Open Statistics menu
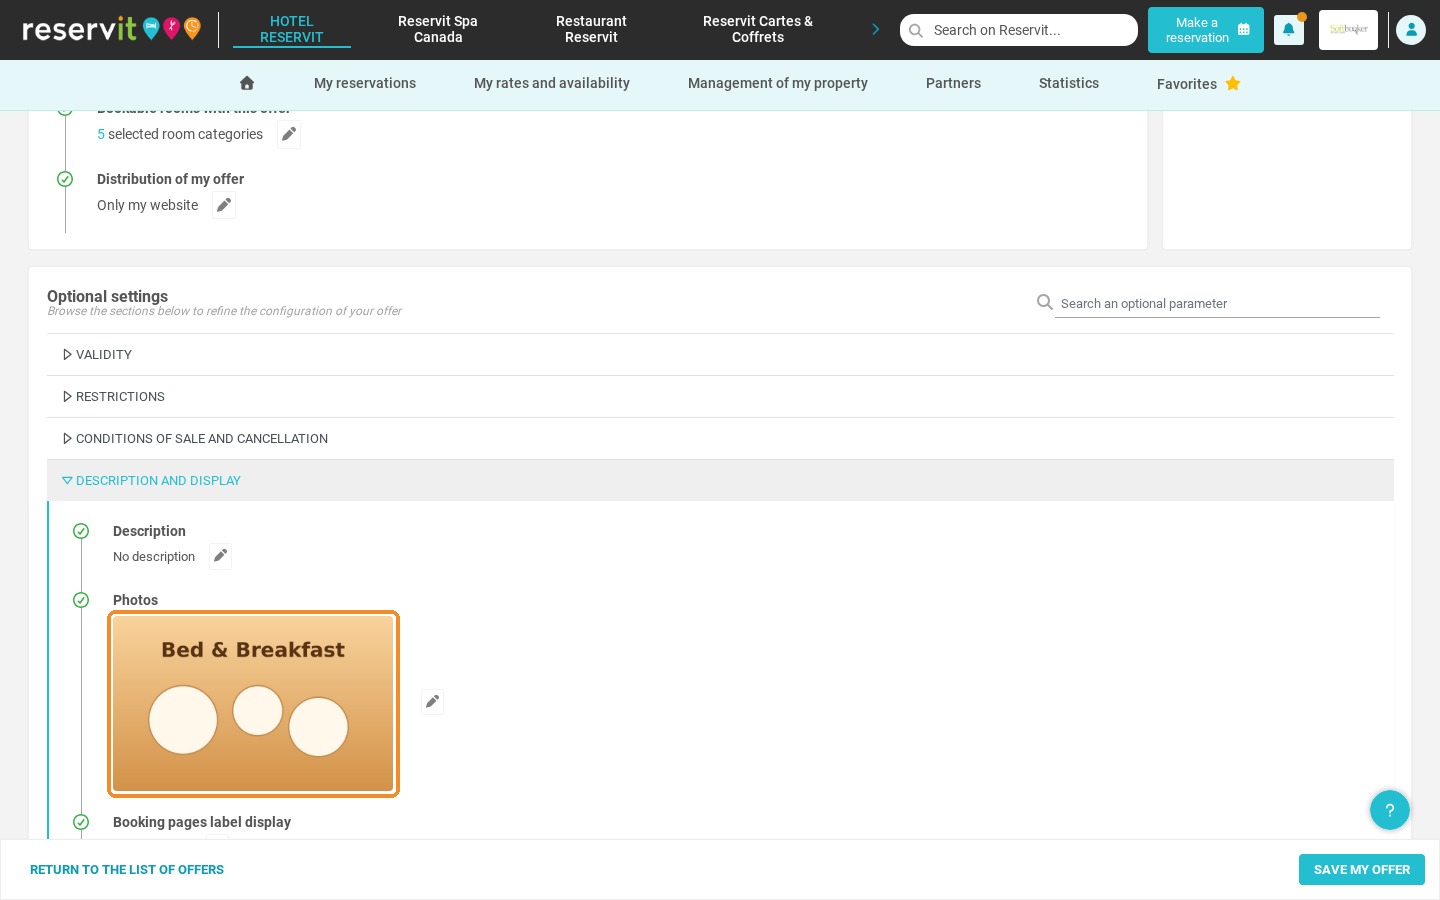The height and width of the screenshot is (900, 1440). [x=1069, y=83]
